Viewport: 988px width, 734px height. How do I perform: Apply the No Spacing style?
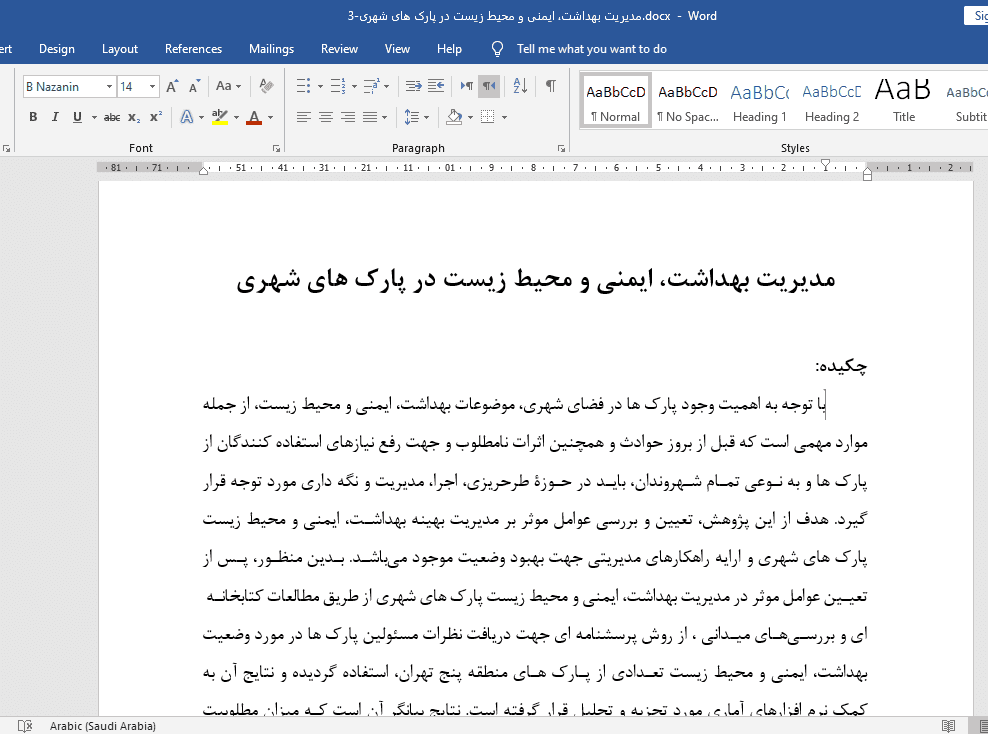[687, 101]
